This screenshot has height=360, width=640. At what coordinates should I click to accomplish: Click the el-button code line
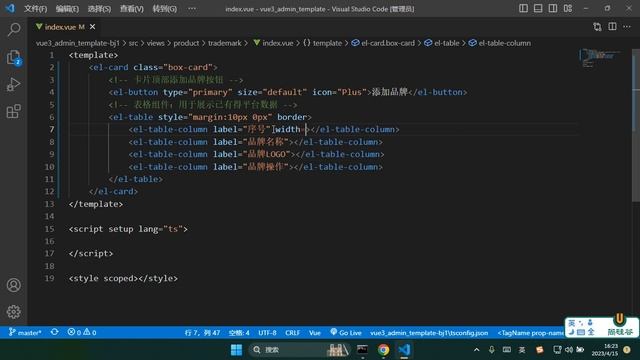click(288, 92)
